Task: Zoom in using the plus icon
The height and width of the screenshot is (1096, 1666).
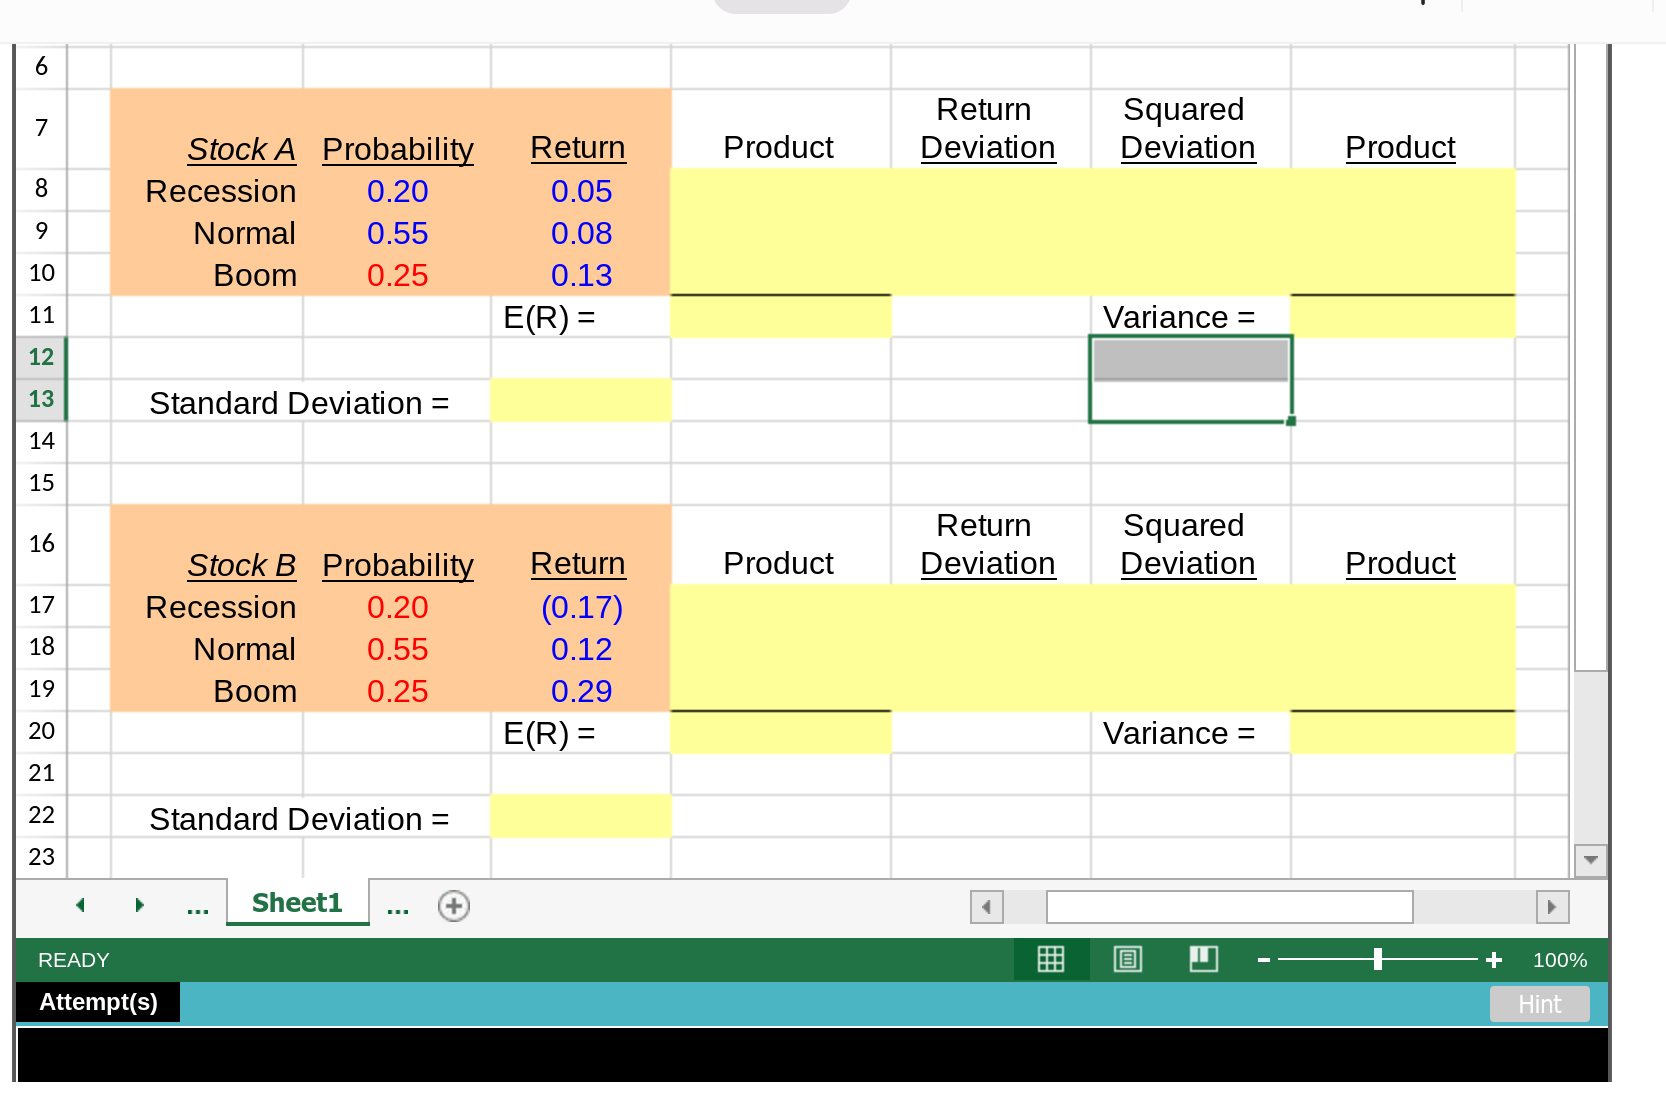Action: pos(1493,959)
